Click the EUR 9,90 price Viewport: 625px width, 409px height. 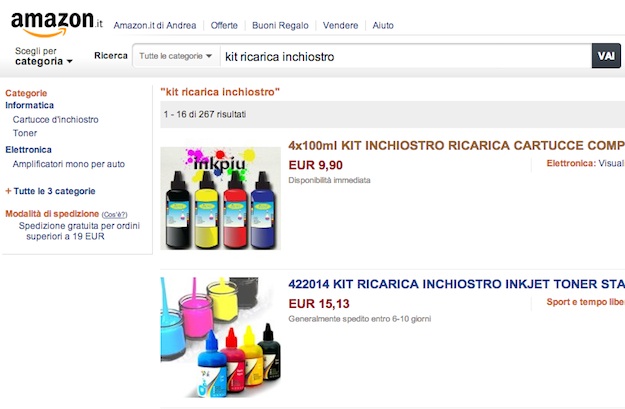[316, 165]
